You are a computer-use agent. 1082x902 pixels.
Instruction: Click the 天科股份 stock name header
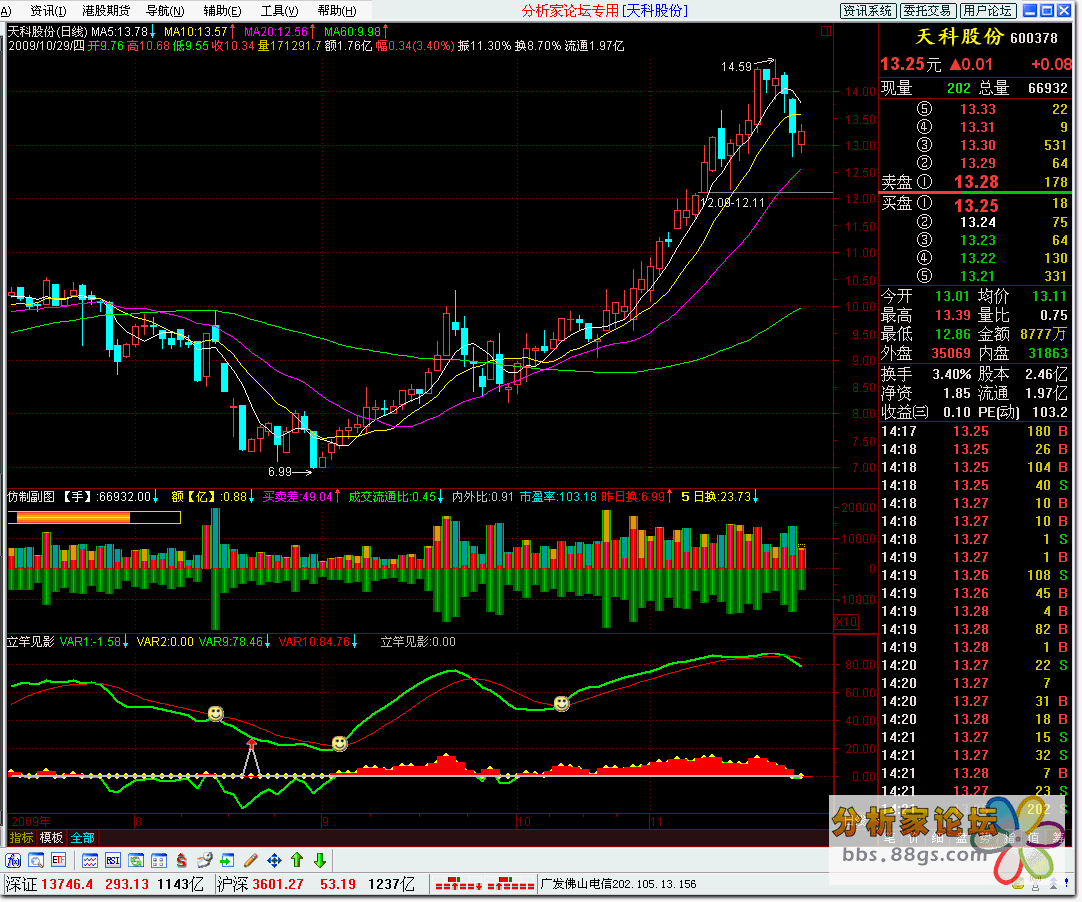click(x=960, y=37)
